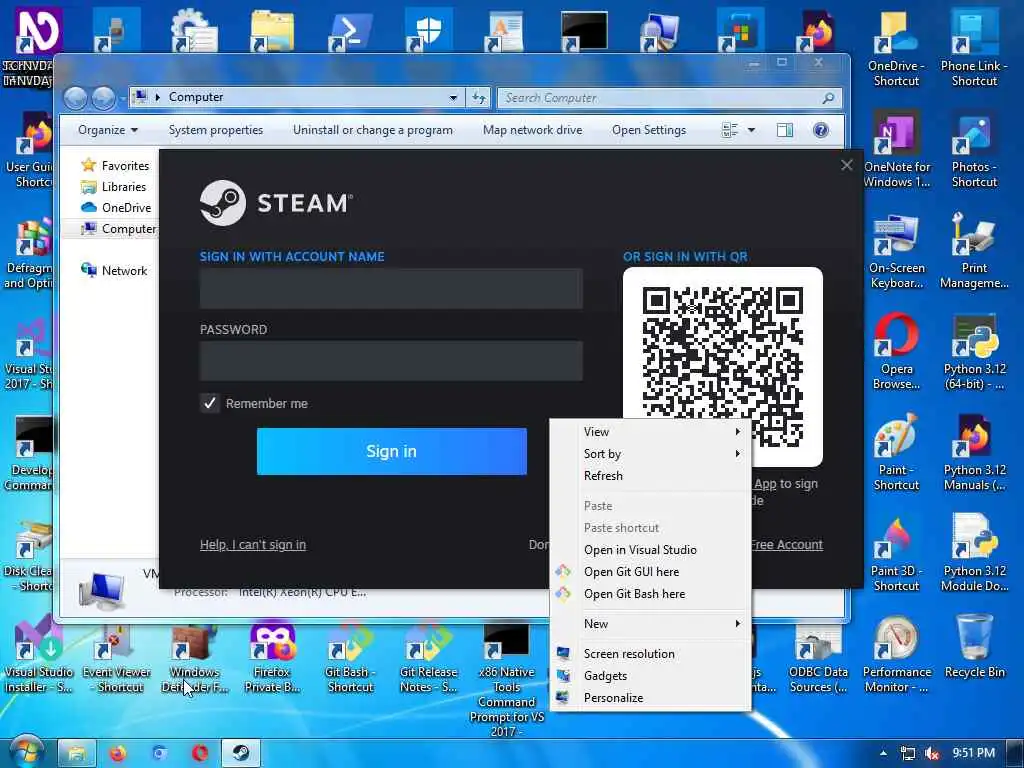Select Libraries in the navigation pane
Viewport: 1024px width, 768px height.
(114, 187)
